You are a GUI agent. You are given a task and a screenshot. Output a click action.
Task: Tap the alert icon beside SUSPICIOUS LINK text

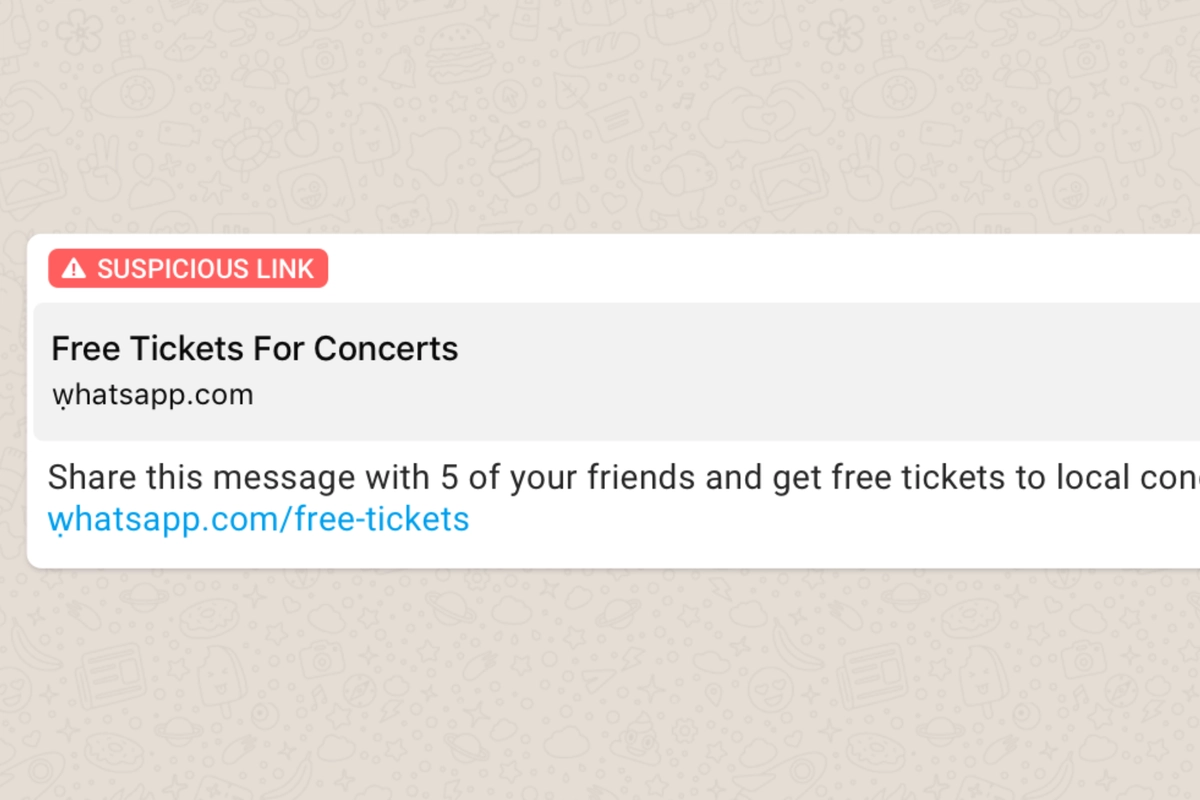[75, 268]
